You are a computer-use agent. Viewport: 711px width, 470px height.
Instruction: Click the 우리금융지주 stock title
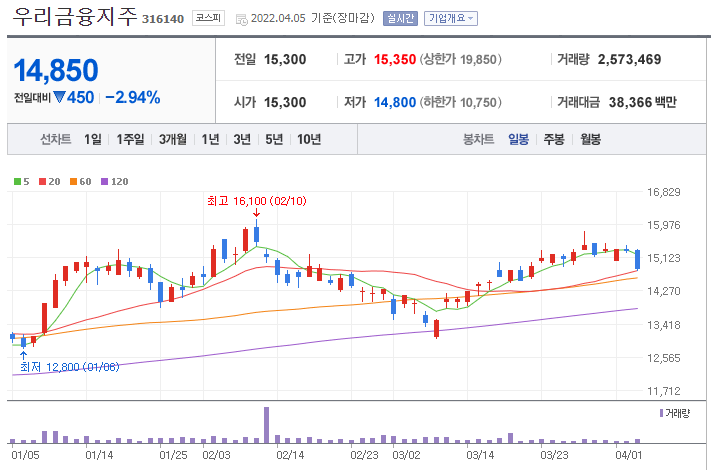pyautogui.click(x=75, y=17)
